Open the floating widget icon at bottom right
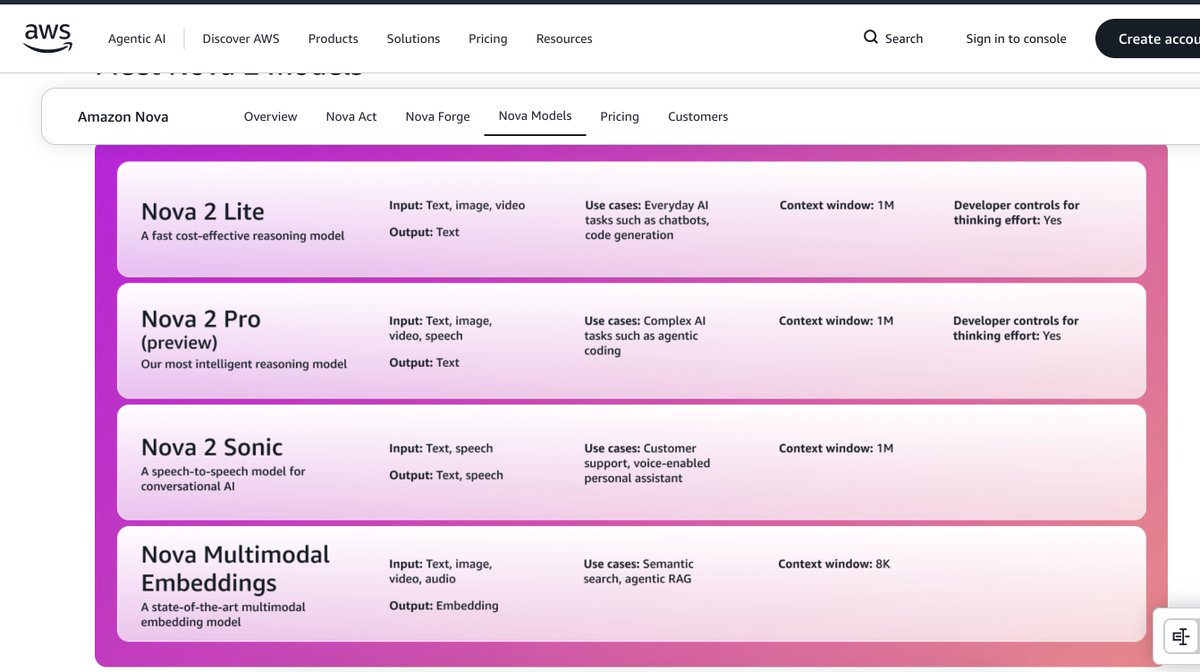This screenshot has width=1200, height=672. [x=1180, y=635]
